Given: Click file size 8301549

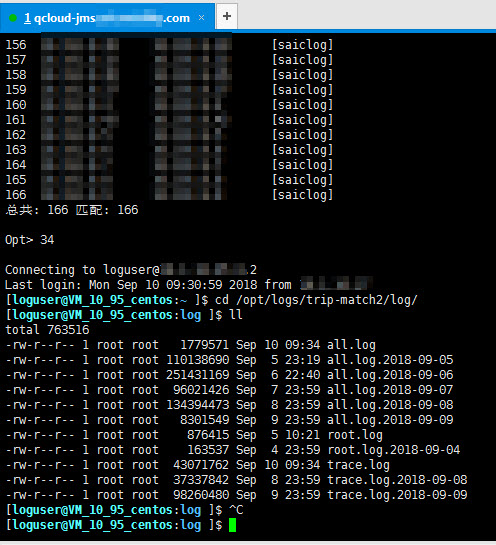Looking at the screenshot, I should point(204,420).
